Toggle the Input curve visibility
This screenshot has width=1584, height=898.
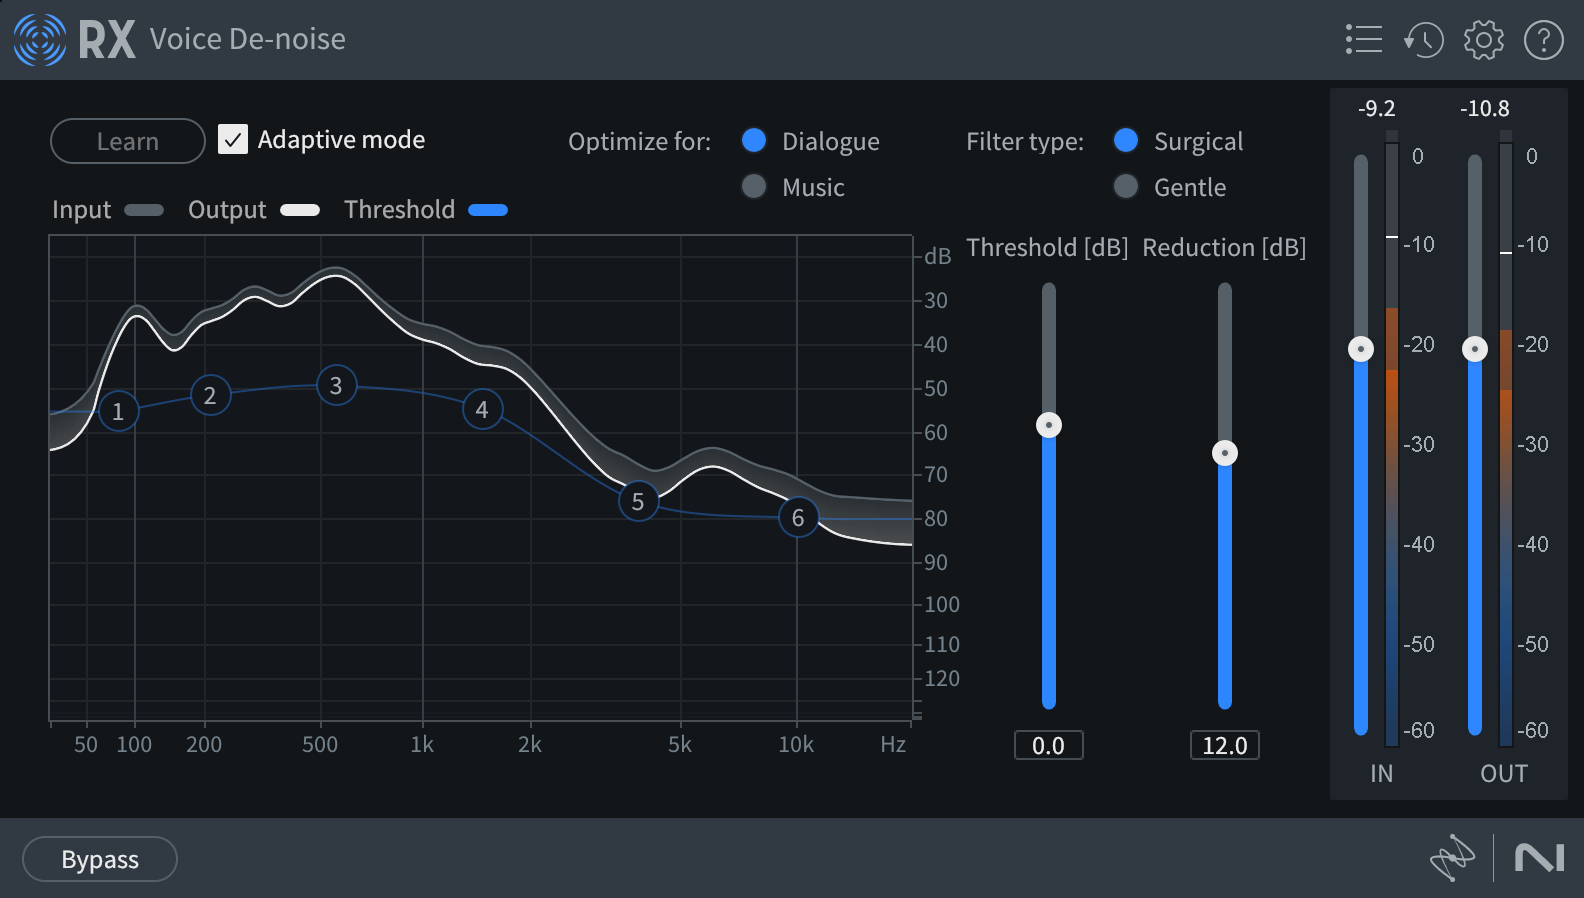(x=145, y=210)
